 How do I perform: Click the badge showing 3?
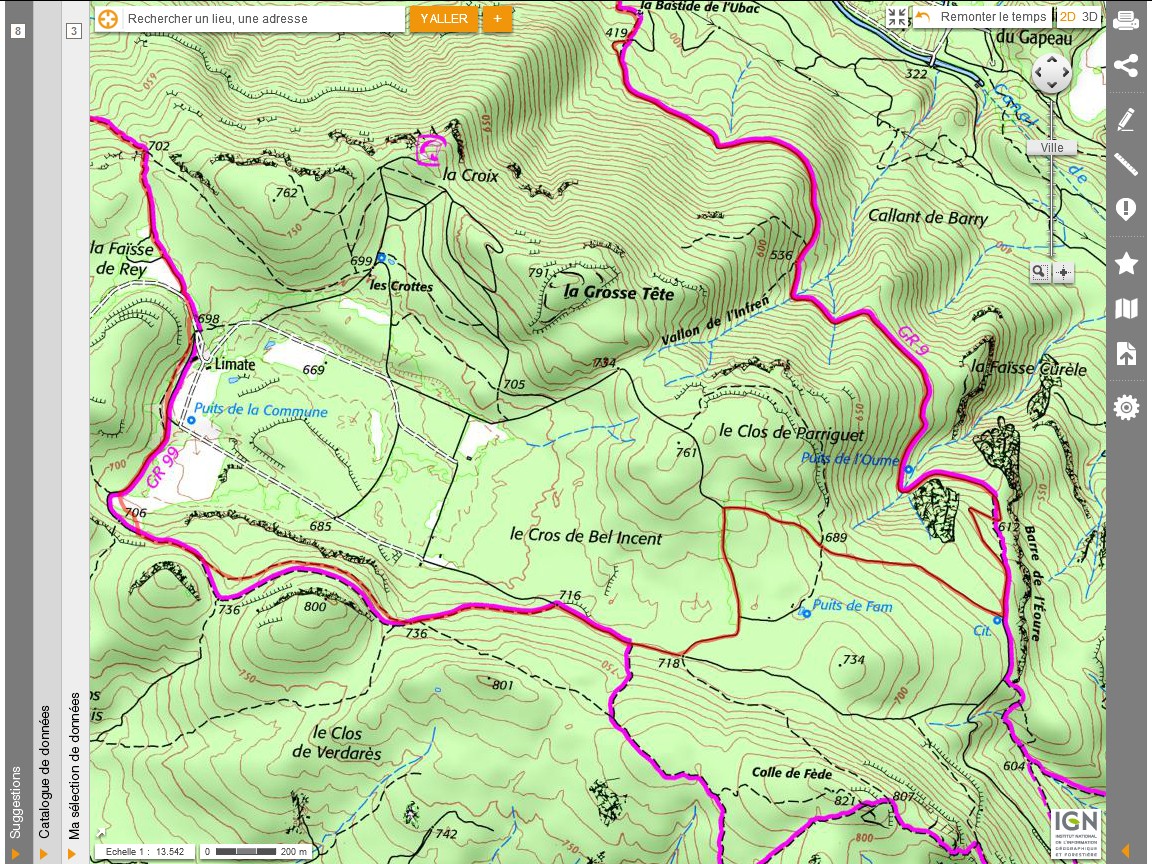tap(73, 31)
